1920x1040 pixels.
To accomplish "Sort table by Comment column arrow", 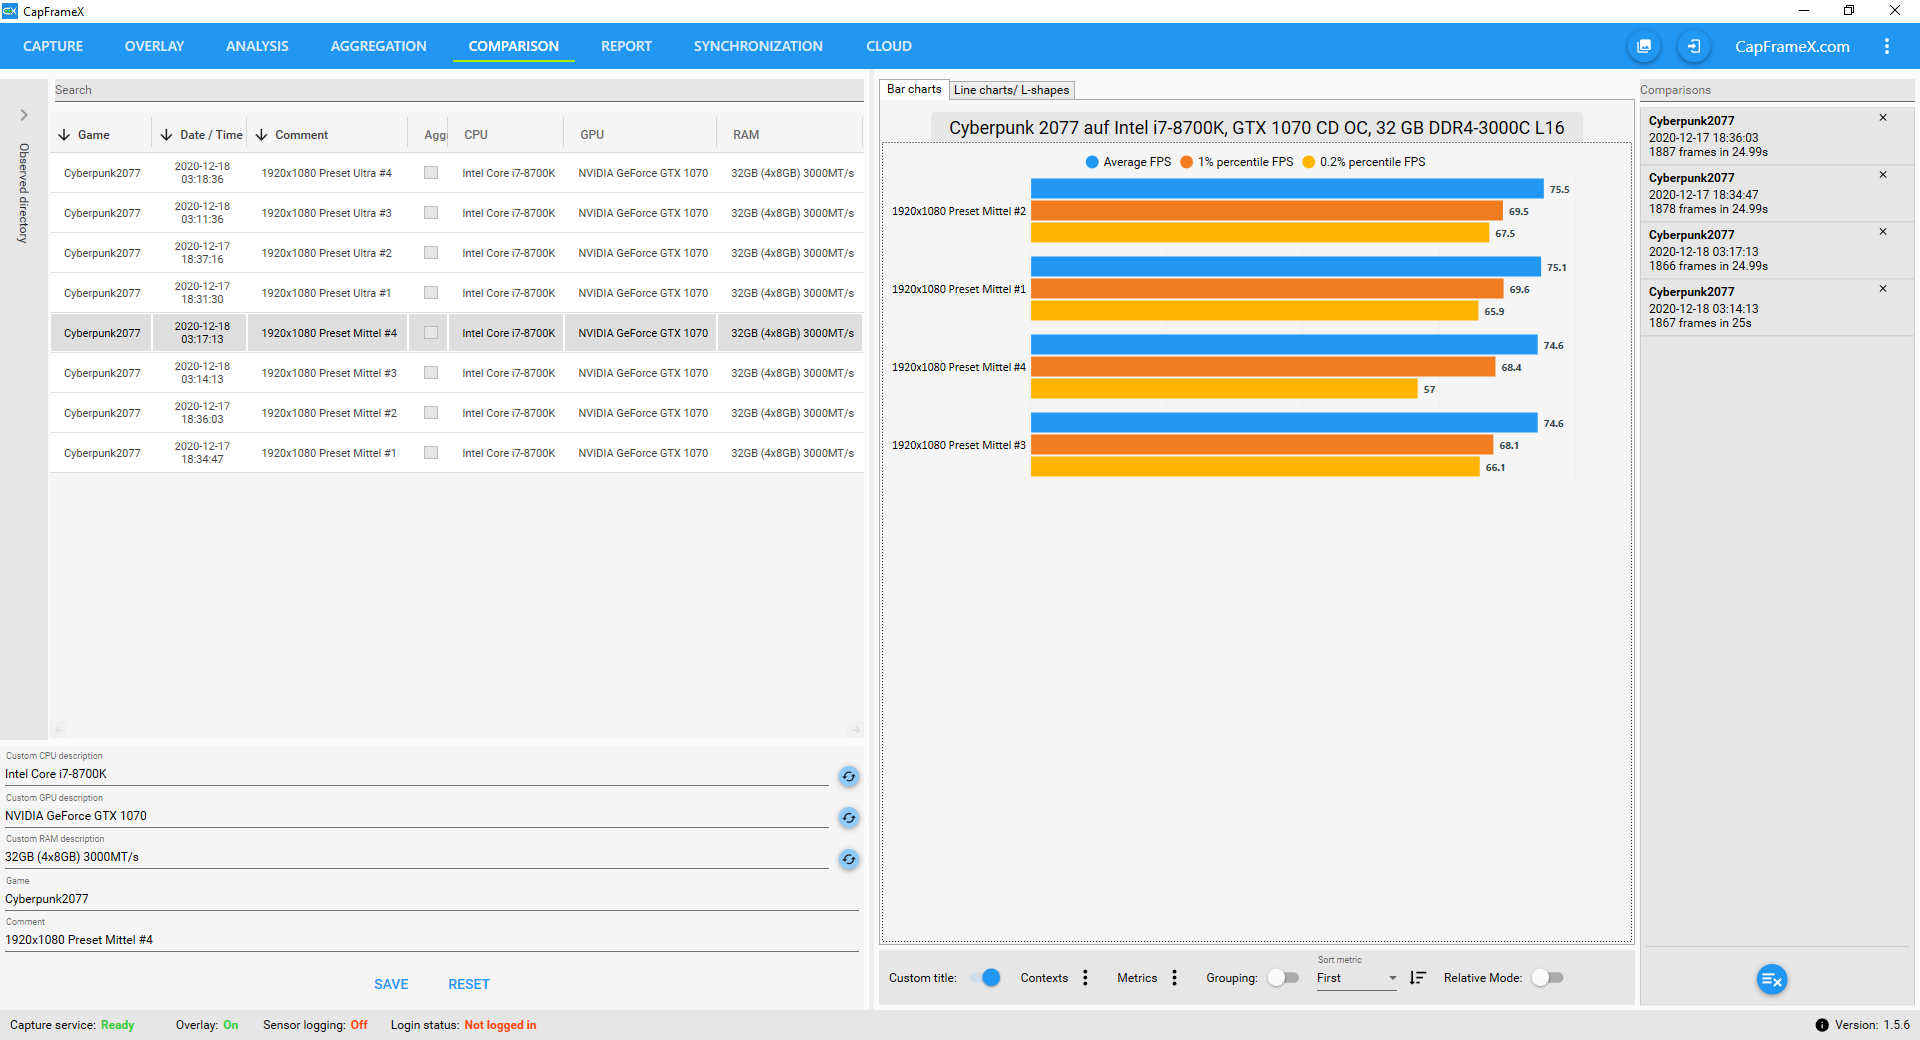I will click(x=261, y=135).
